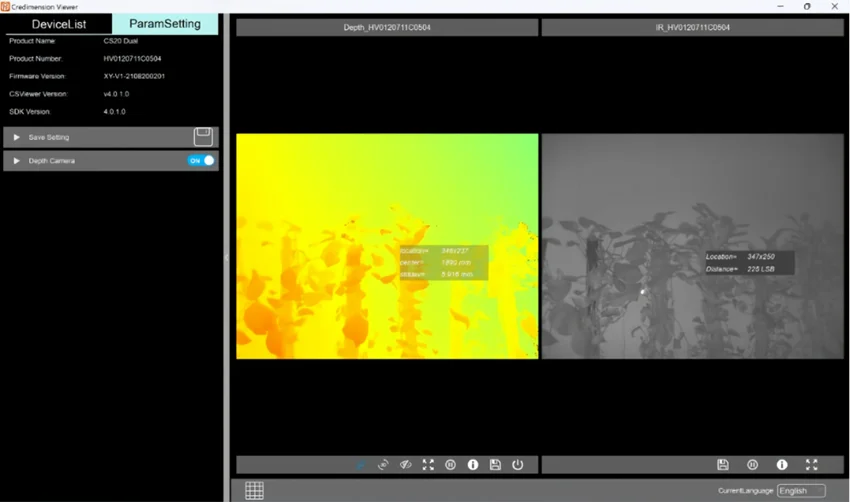850x502 pixels.
Task: Click the Save Setting disk button
Action: [x=203, y=137]
